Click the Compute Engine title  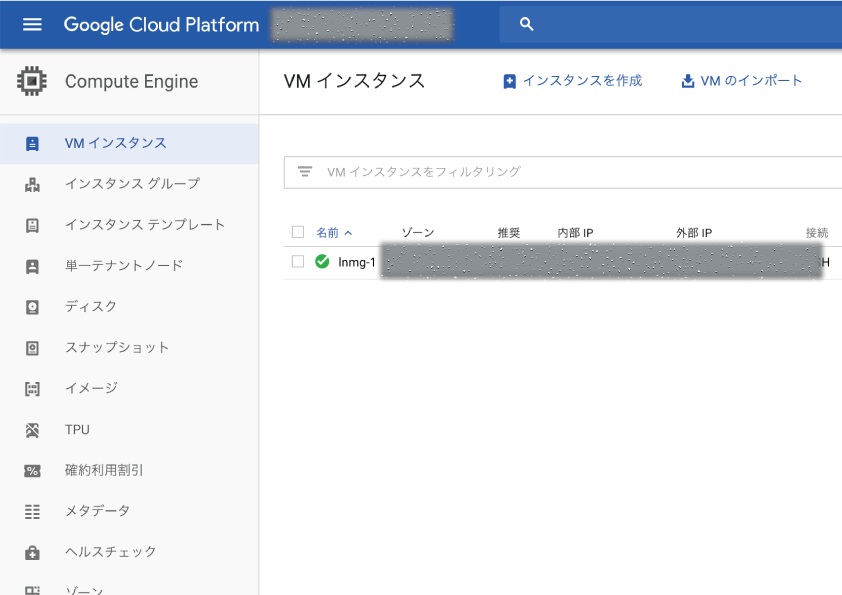point(132,82)
